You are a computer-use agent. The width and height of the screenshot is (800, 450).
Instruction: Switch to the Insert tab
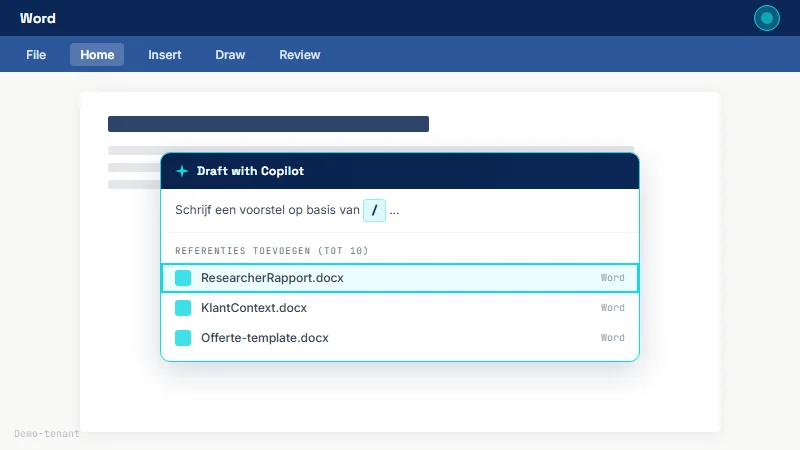pos(164,55)
